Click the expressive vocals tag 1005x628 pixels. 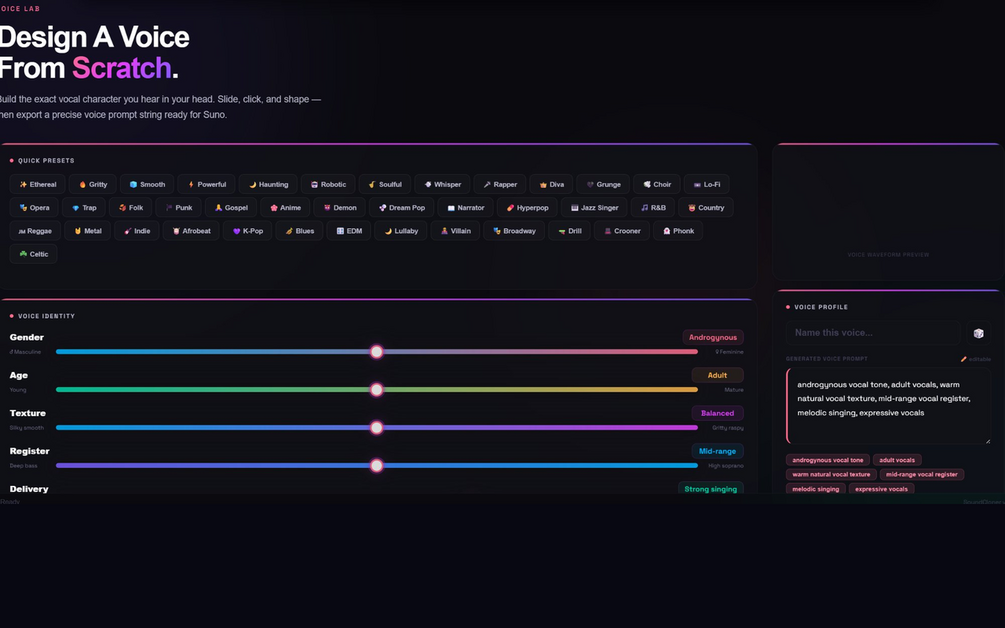[881, 489]
